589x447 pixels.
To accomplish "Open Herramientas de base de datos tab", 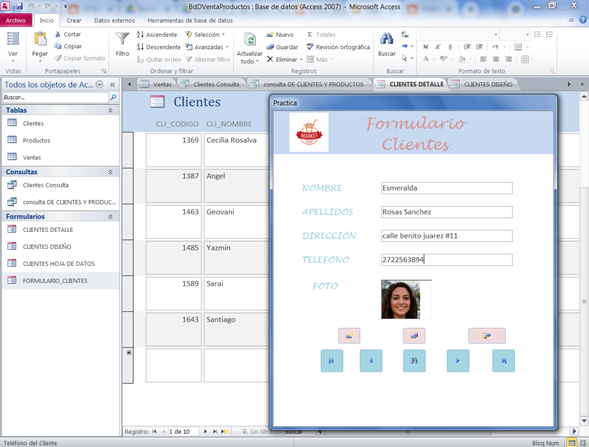I will [x=190, y=20].
